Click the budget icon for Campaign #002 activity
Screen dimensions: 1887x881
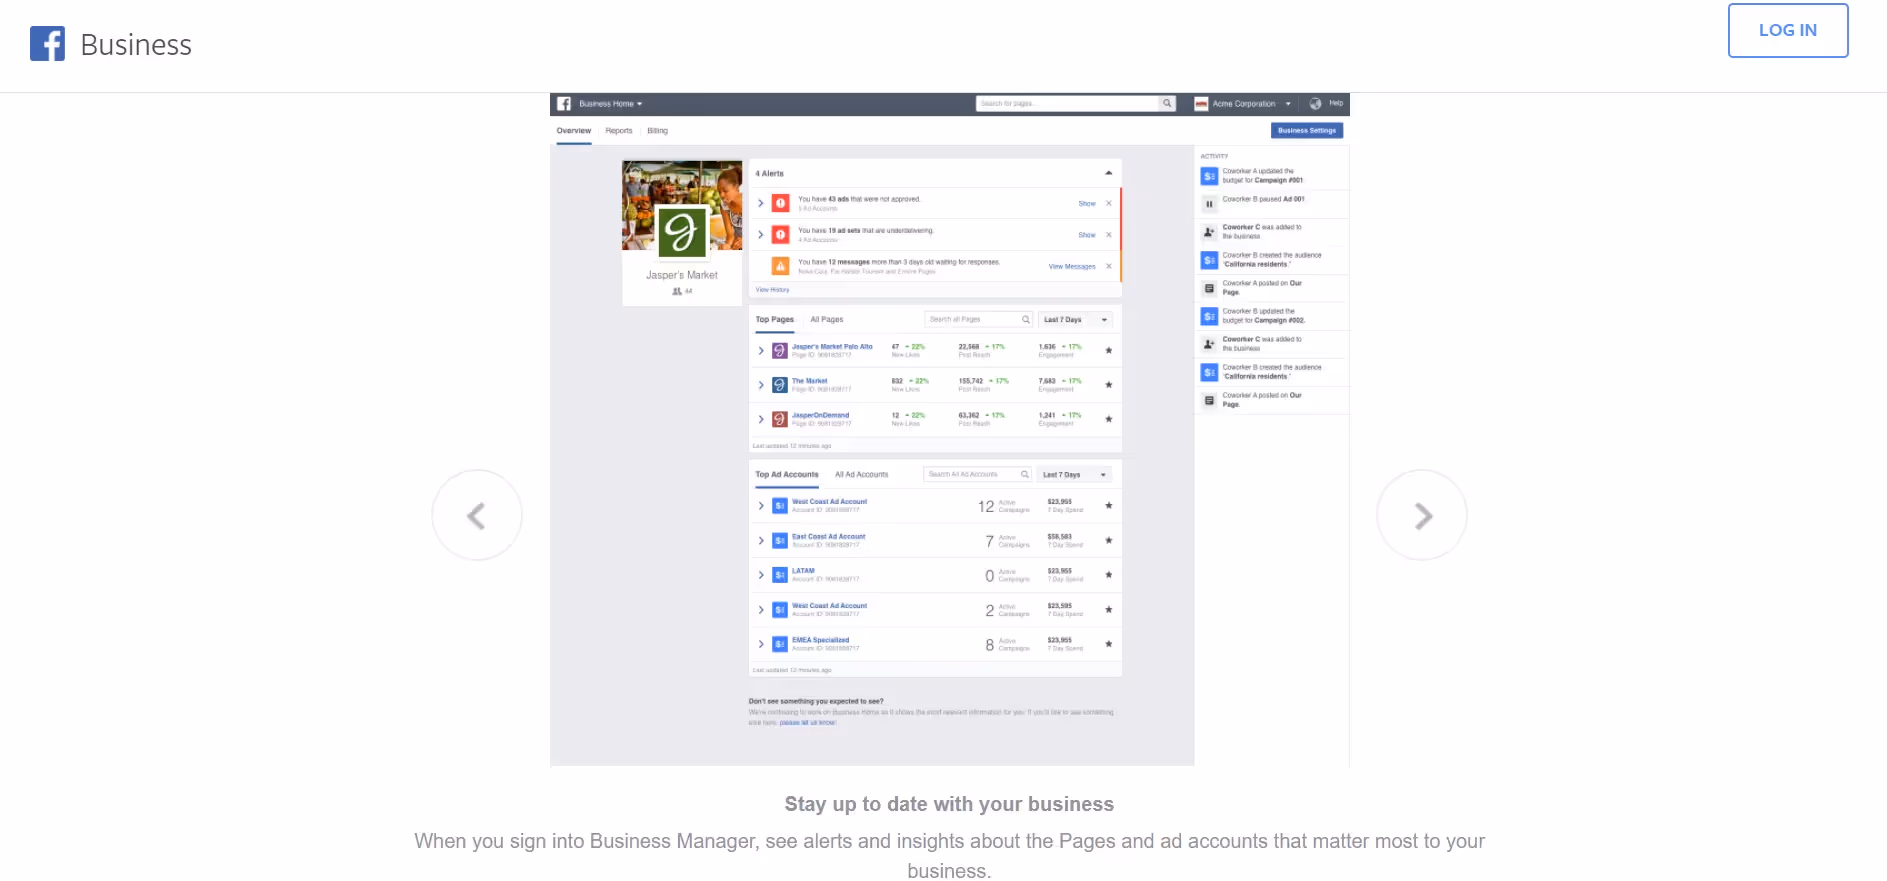tap(1209, 316)
